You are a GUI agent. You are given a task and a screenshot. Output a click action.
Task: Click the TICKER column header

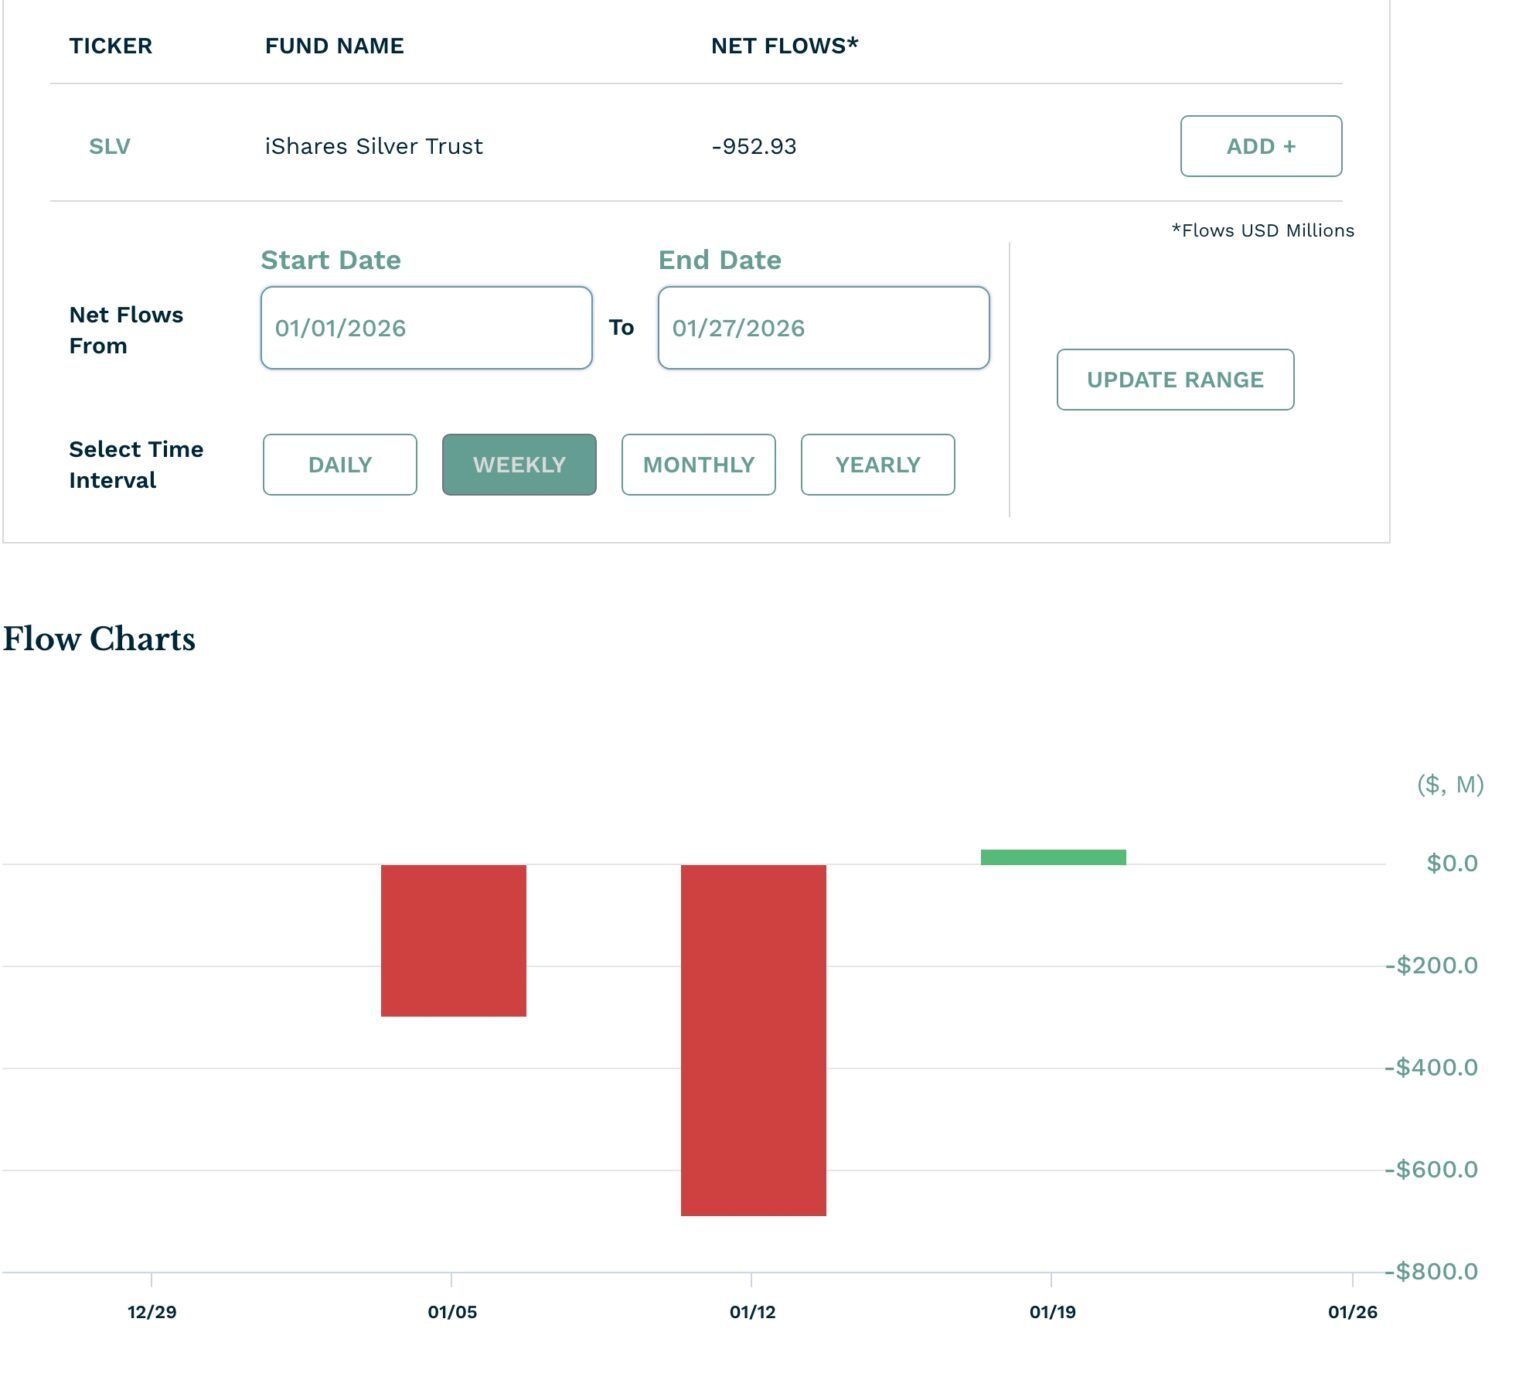111,45
